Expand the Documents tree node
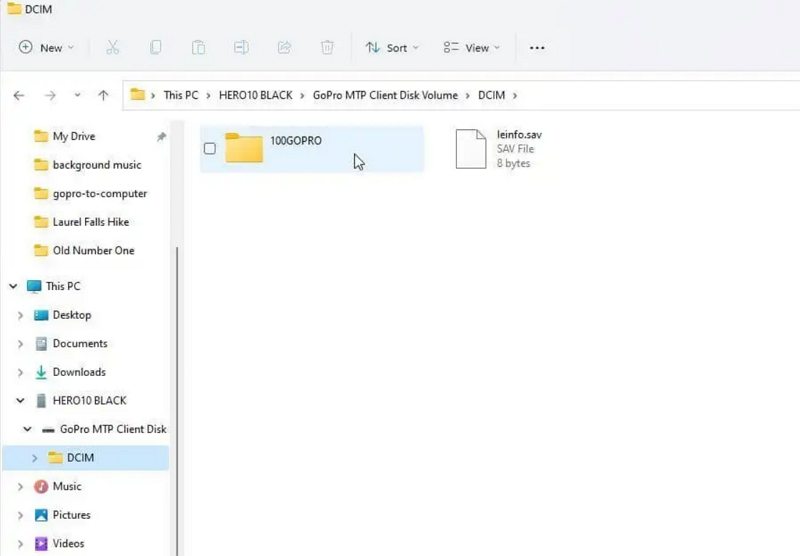Viewport: 800px width, 556px height. pos(20,344)
